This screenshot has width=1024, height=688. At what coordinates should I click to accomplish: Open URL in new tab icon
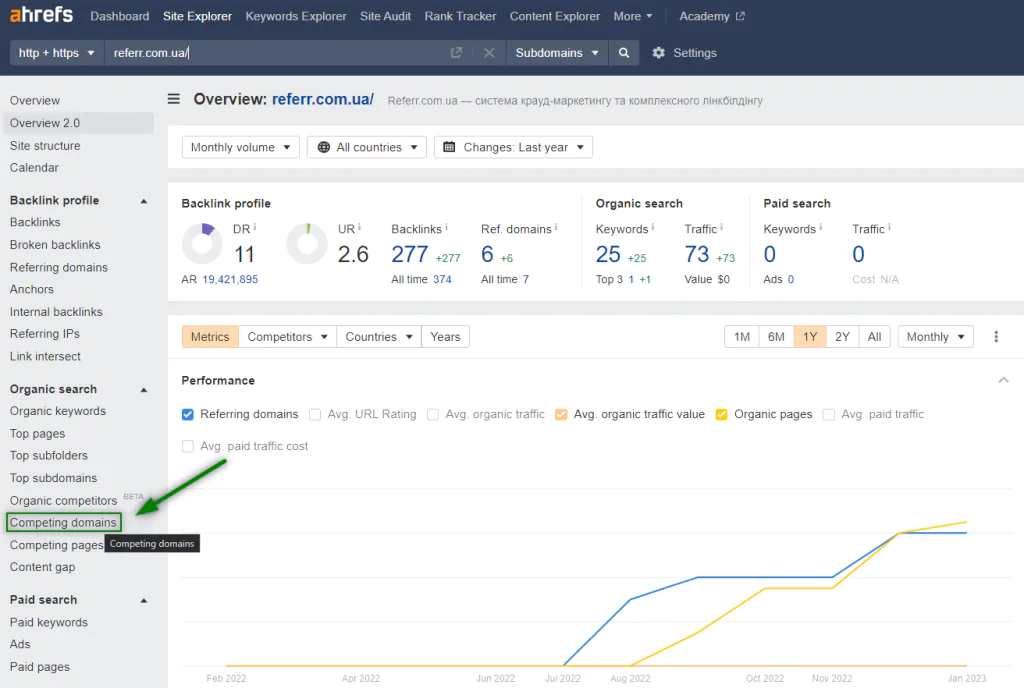(456, 53)
